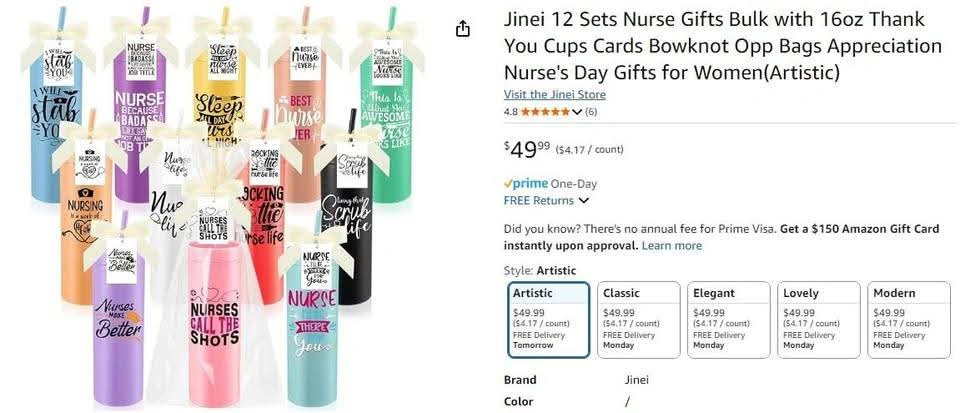Select the Classic style option
The width and height of the screenshot is (960, 413).
[x=638, y=319]
